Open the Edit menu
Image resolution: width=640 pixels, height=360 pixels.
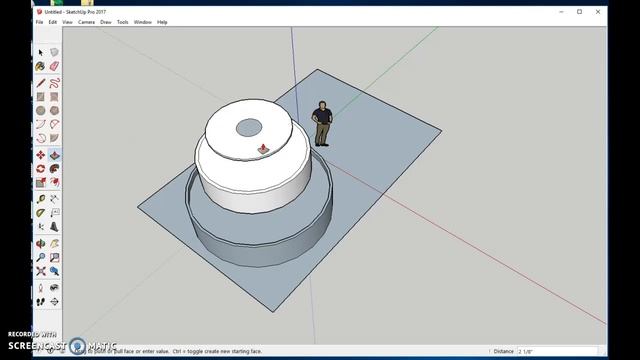(x=53, y=22)
